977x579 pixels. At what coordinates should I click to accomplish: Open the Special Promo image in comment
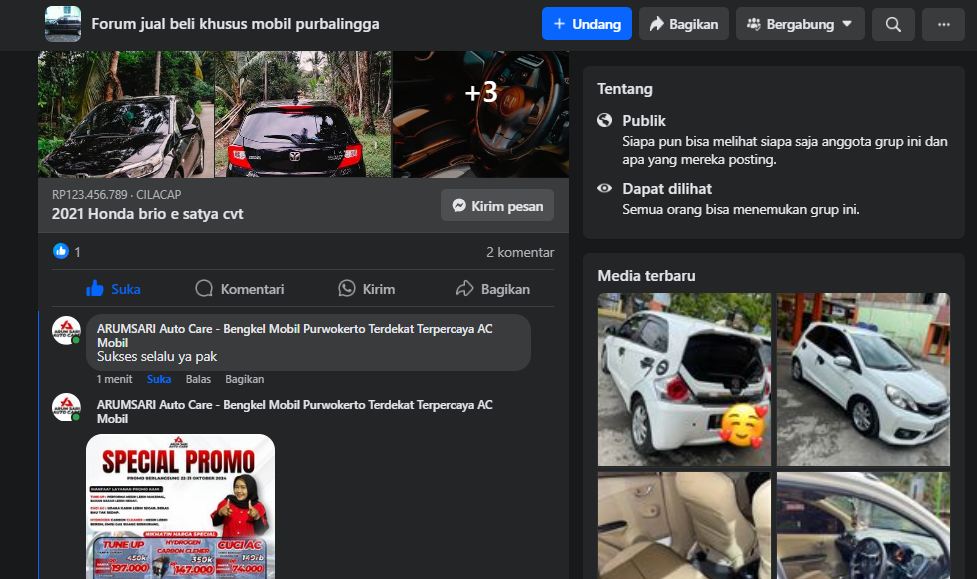(x=180, y=506)
